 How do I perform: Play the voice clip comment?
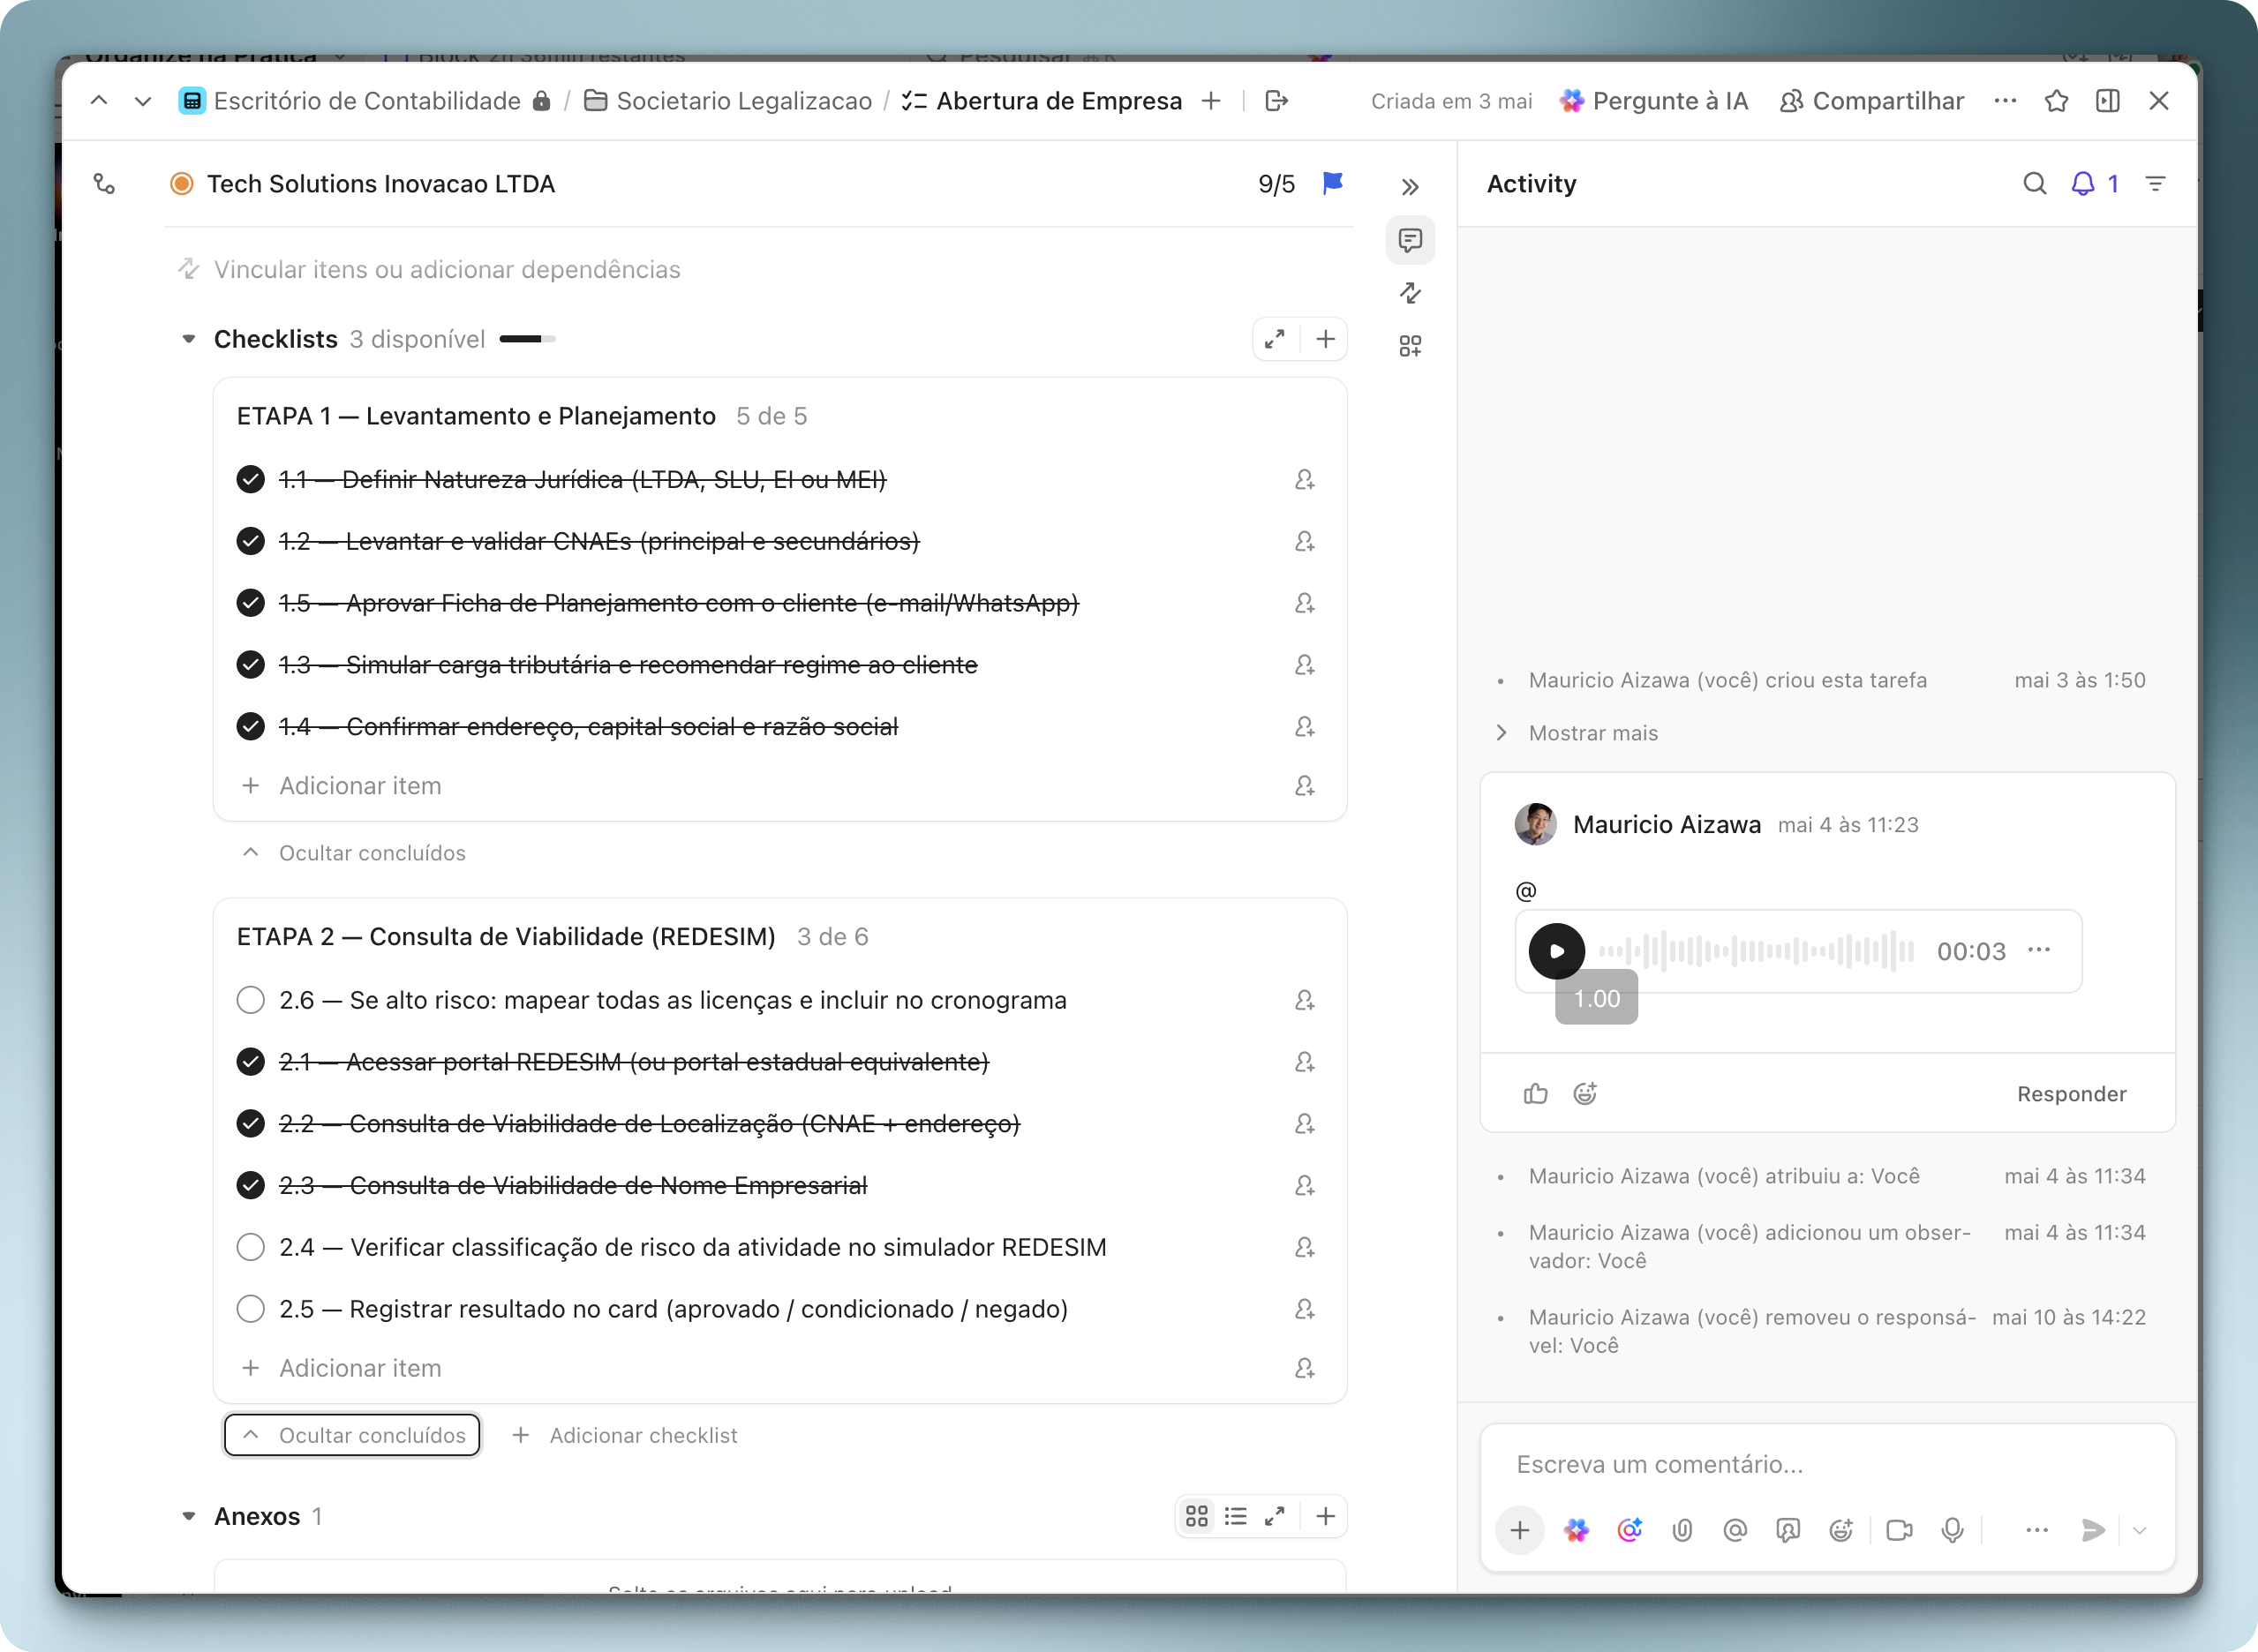[x=1556, y=951]
